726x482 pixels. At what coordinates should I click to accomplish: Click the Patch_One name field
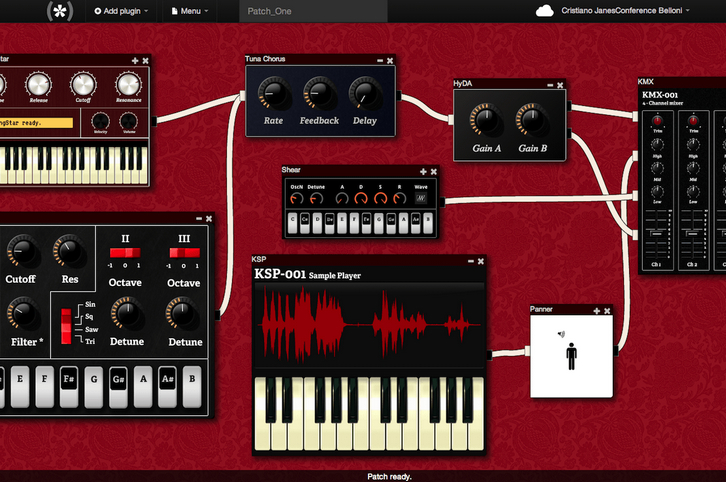[x=312, y=11]
